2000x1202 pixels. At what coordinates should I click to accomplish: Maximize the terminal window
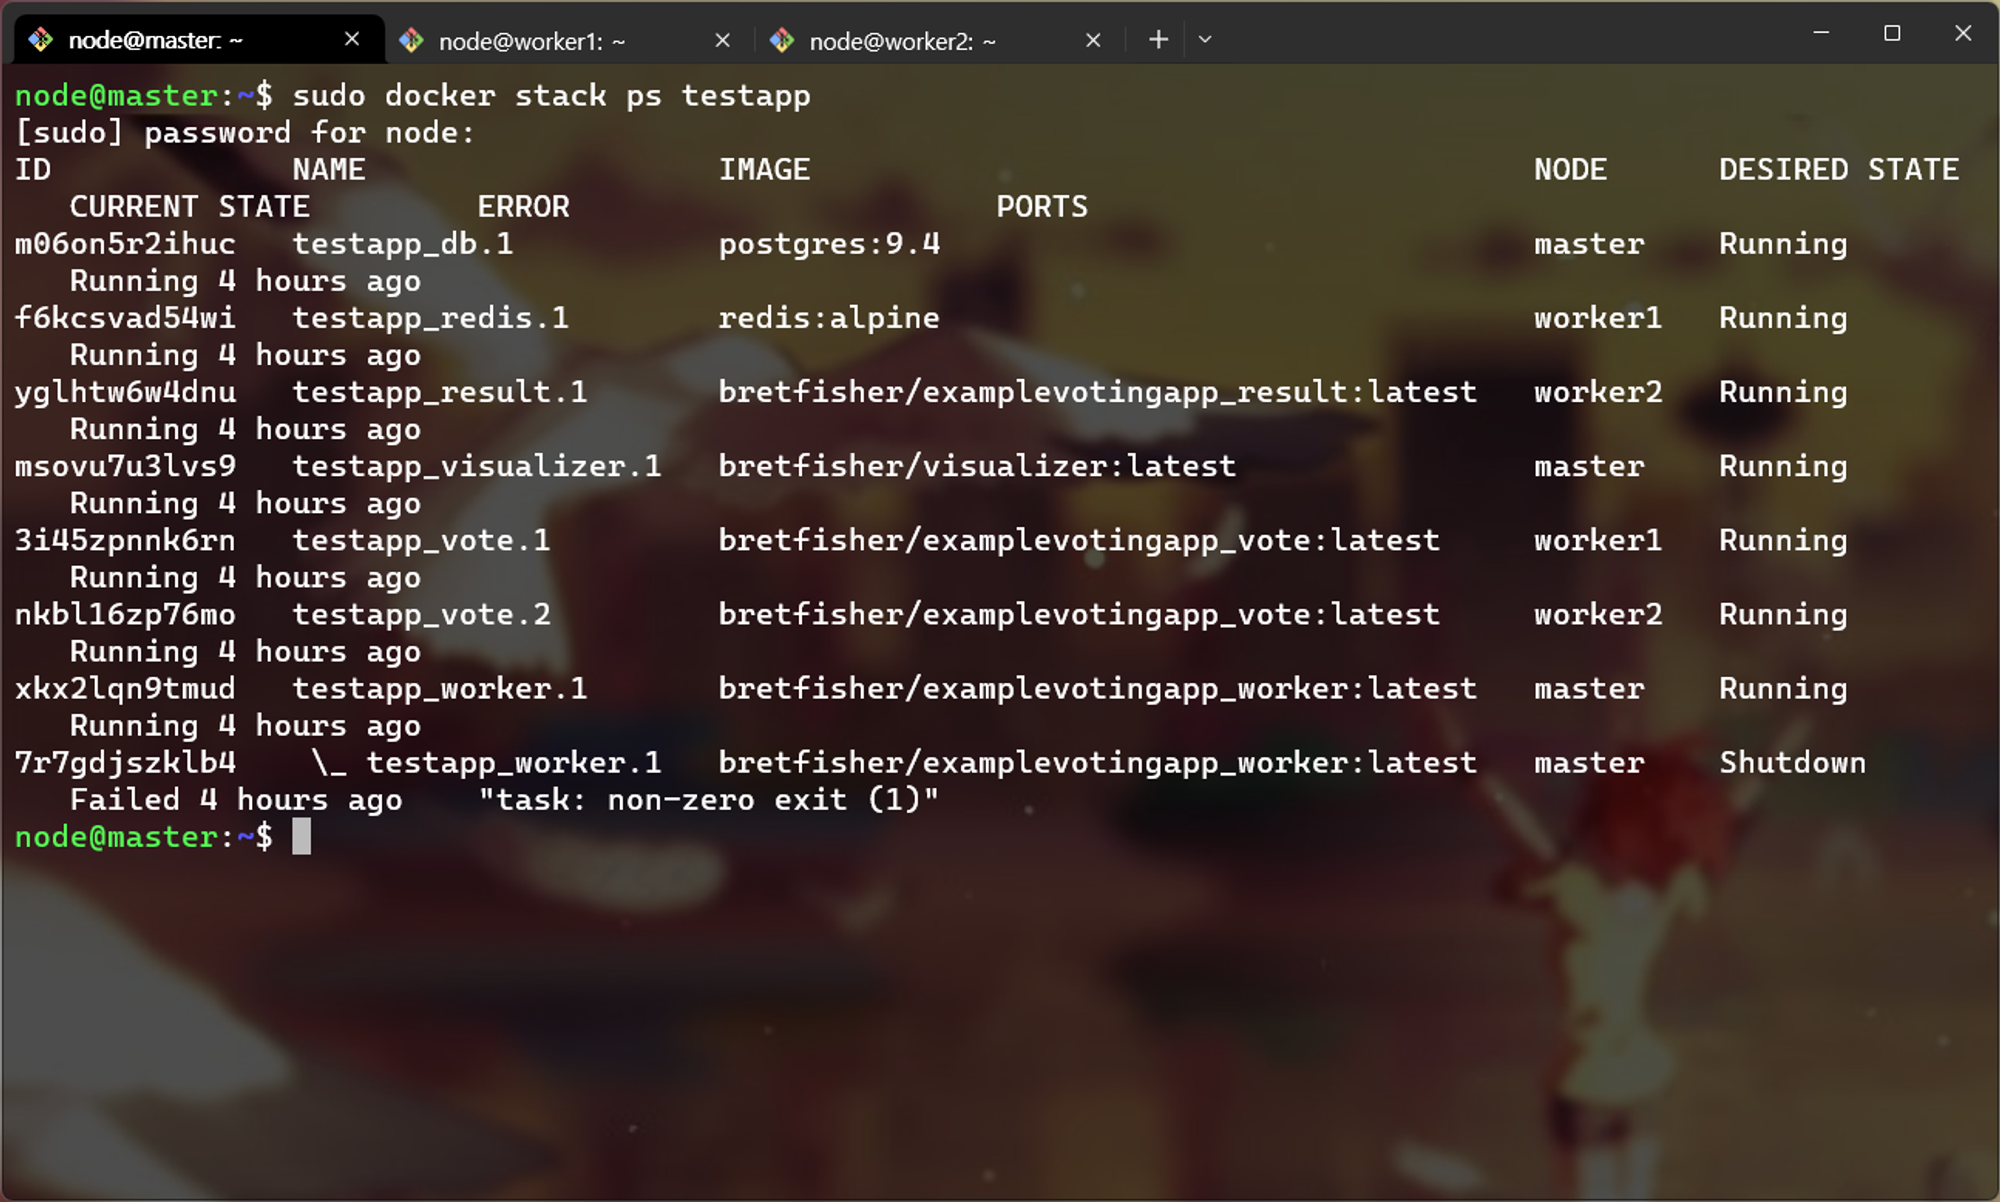point(1892,33)
